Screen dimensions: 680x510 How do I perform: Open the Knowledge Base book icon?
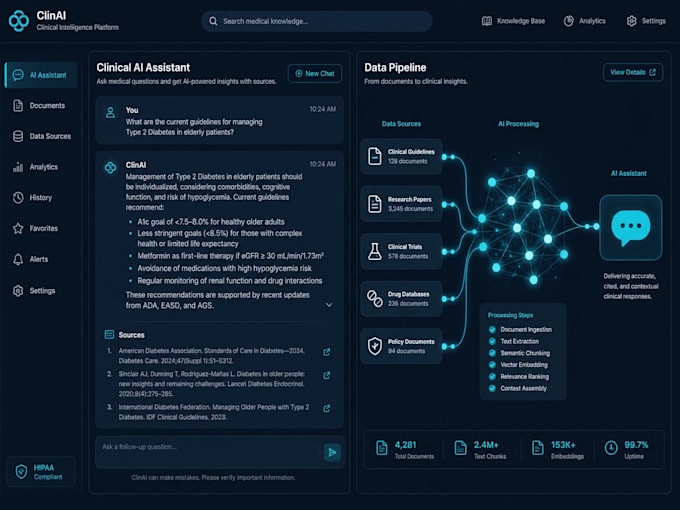pyautogui.click(x=487, y=21)
